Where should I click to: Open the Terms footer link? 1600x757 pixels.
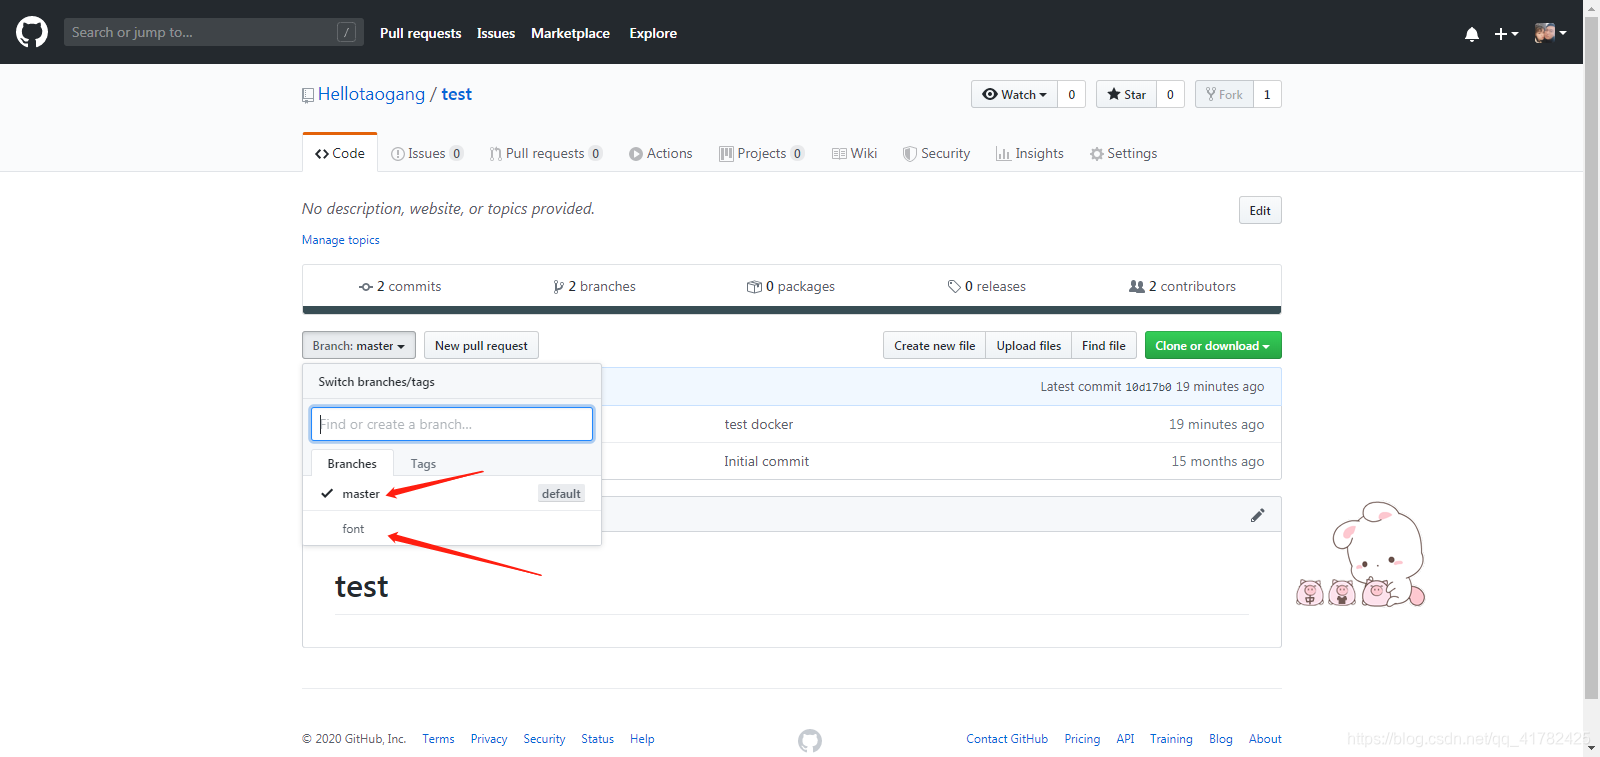click(438, 739)
